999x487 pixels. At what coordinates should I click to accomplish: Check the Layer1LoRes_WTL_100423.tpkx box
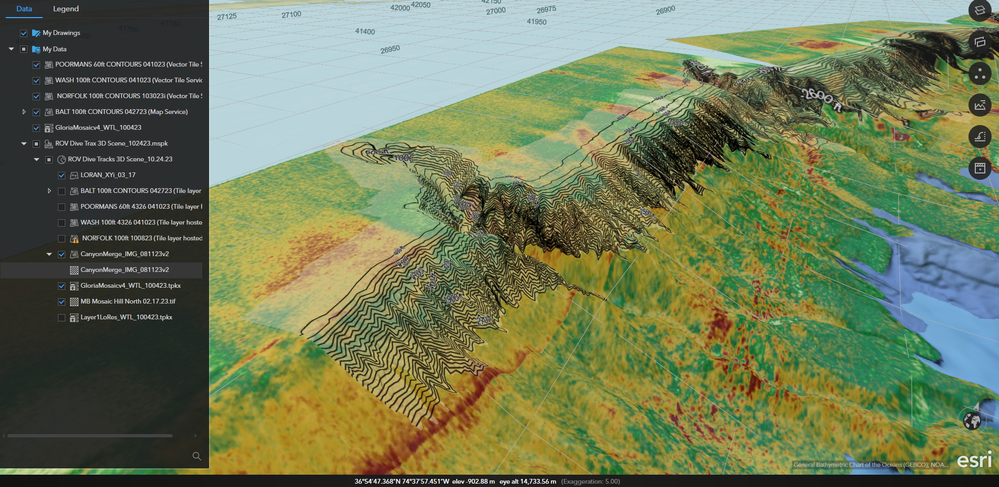62,317
